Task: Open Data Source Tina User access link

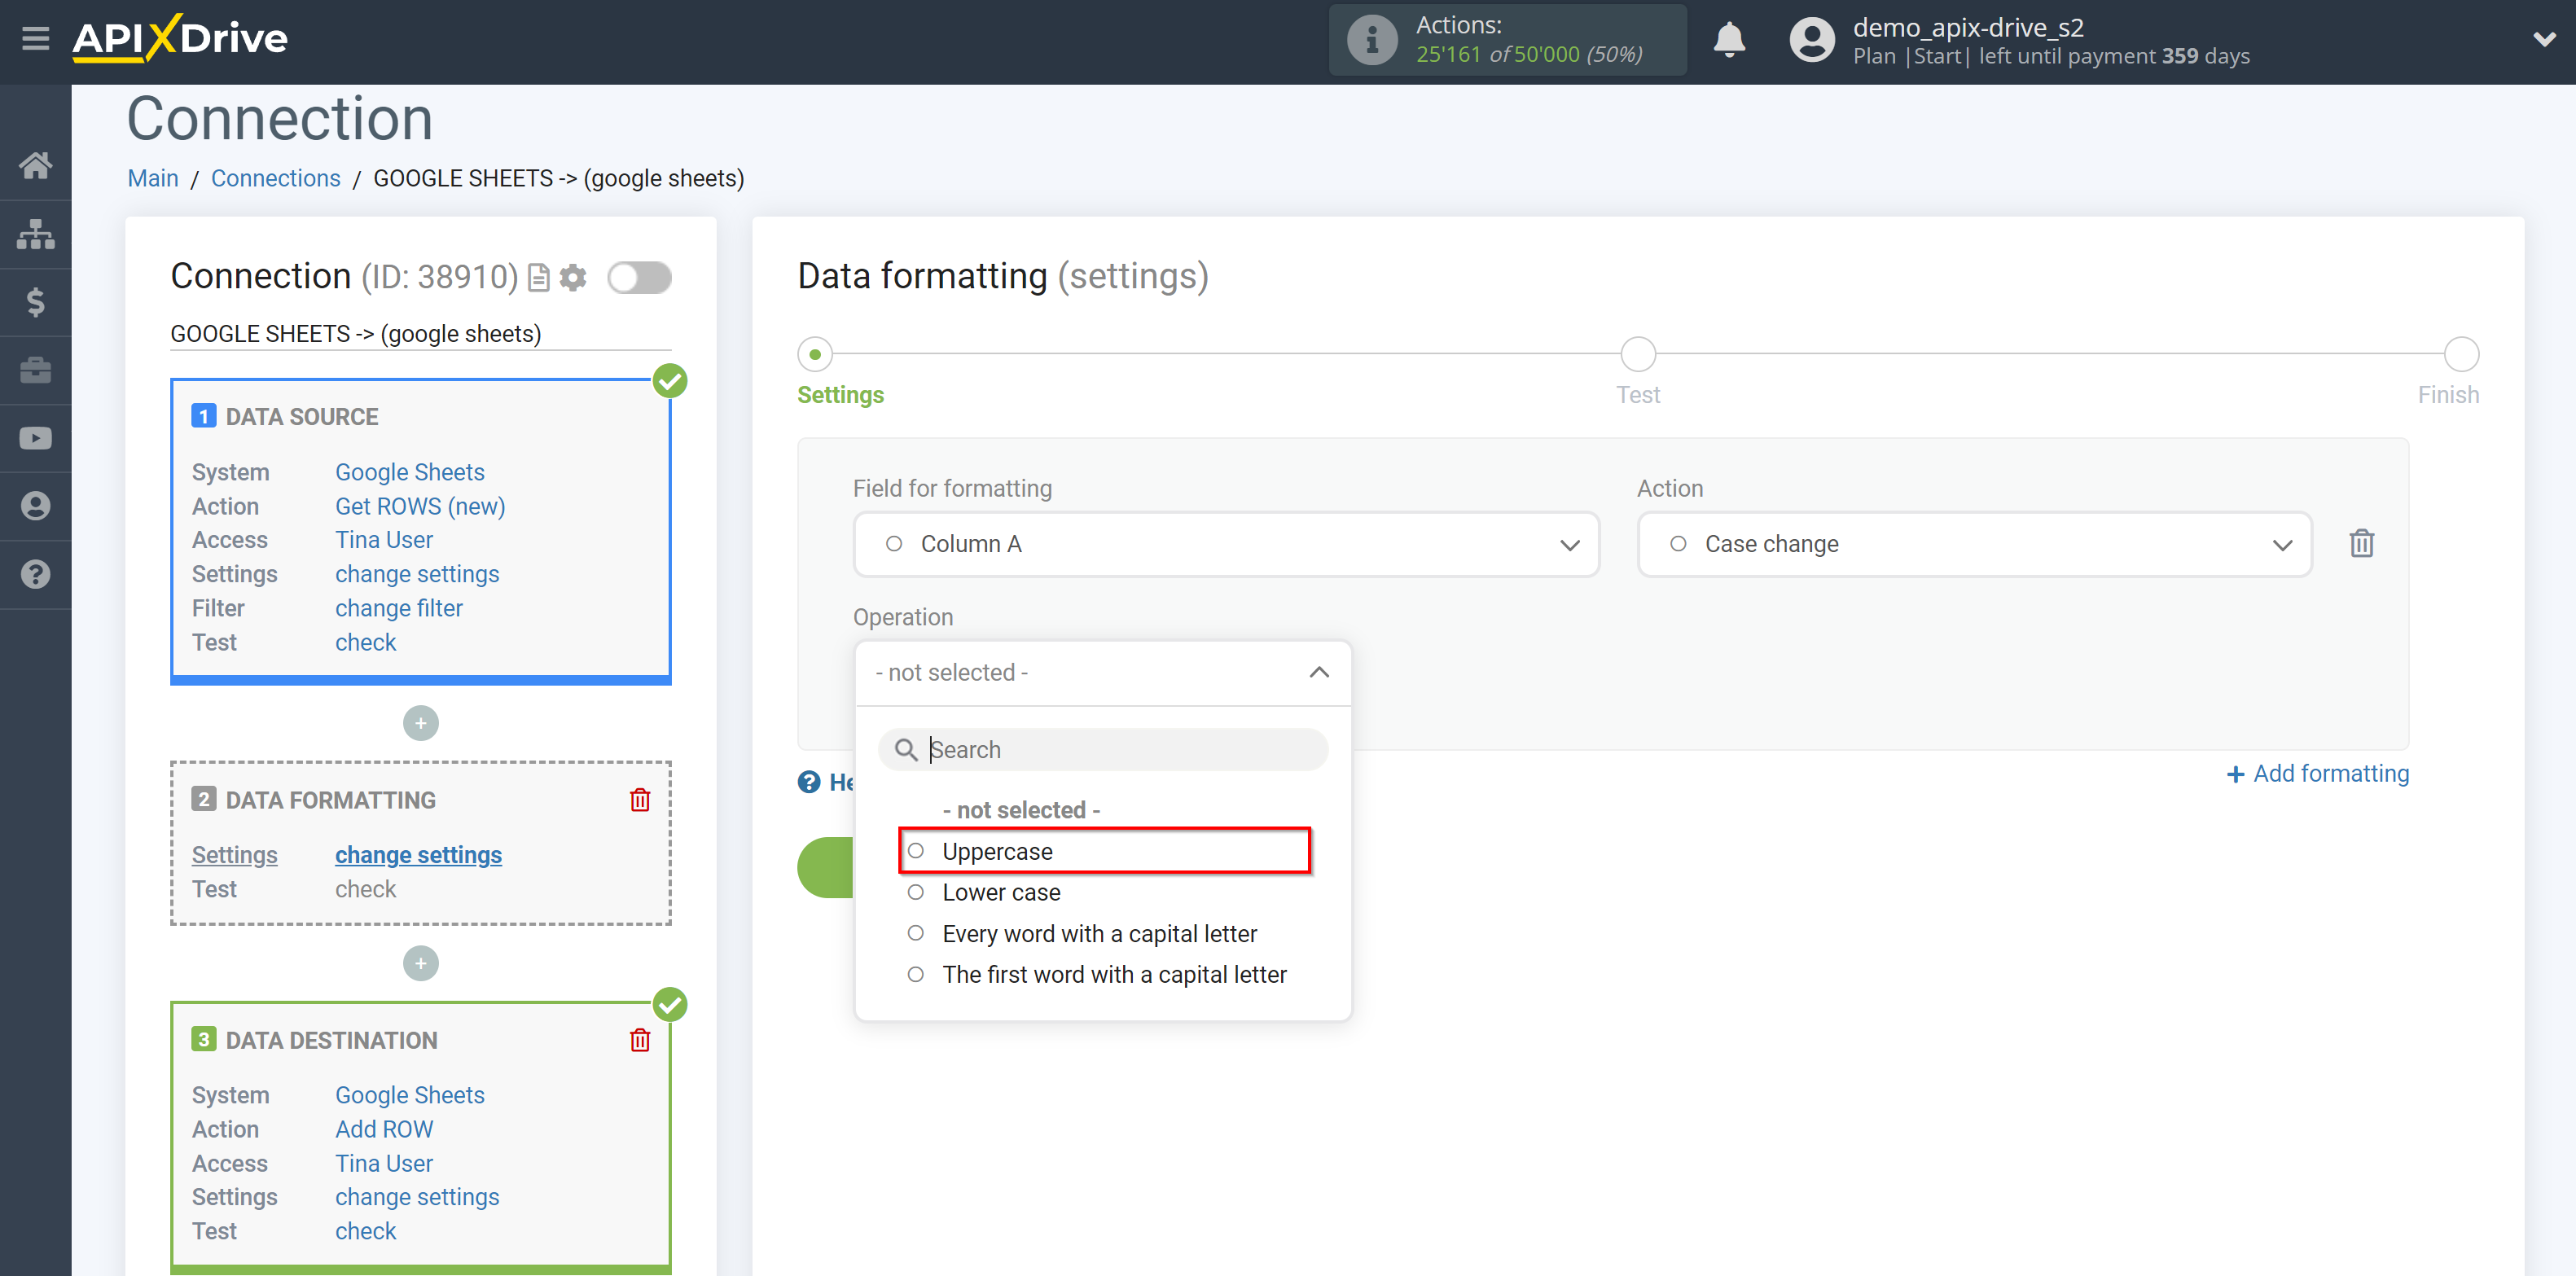Action: pos(384,539)
